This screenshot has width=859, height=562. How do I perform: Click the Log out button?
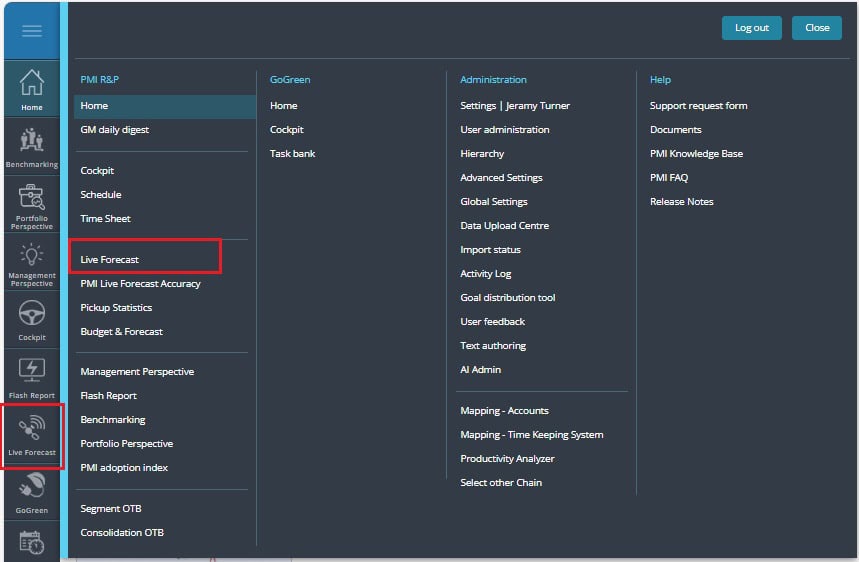pos(751,28)
